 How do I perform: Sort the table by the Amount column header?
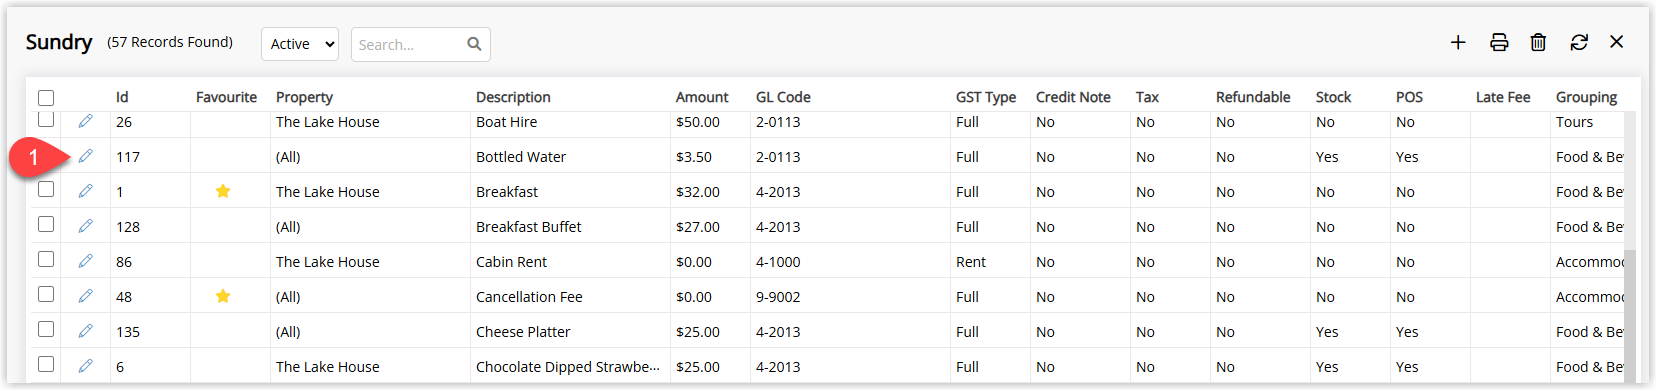[x=702, y=97]
